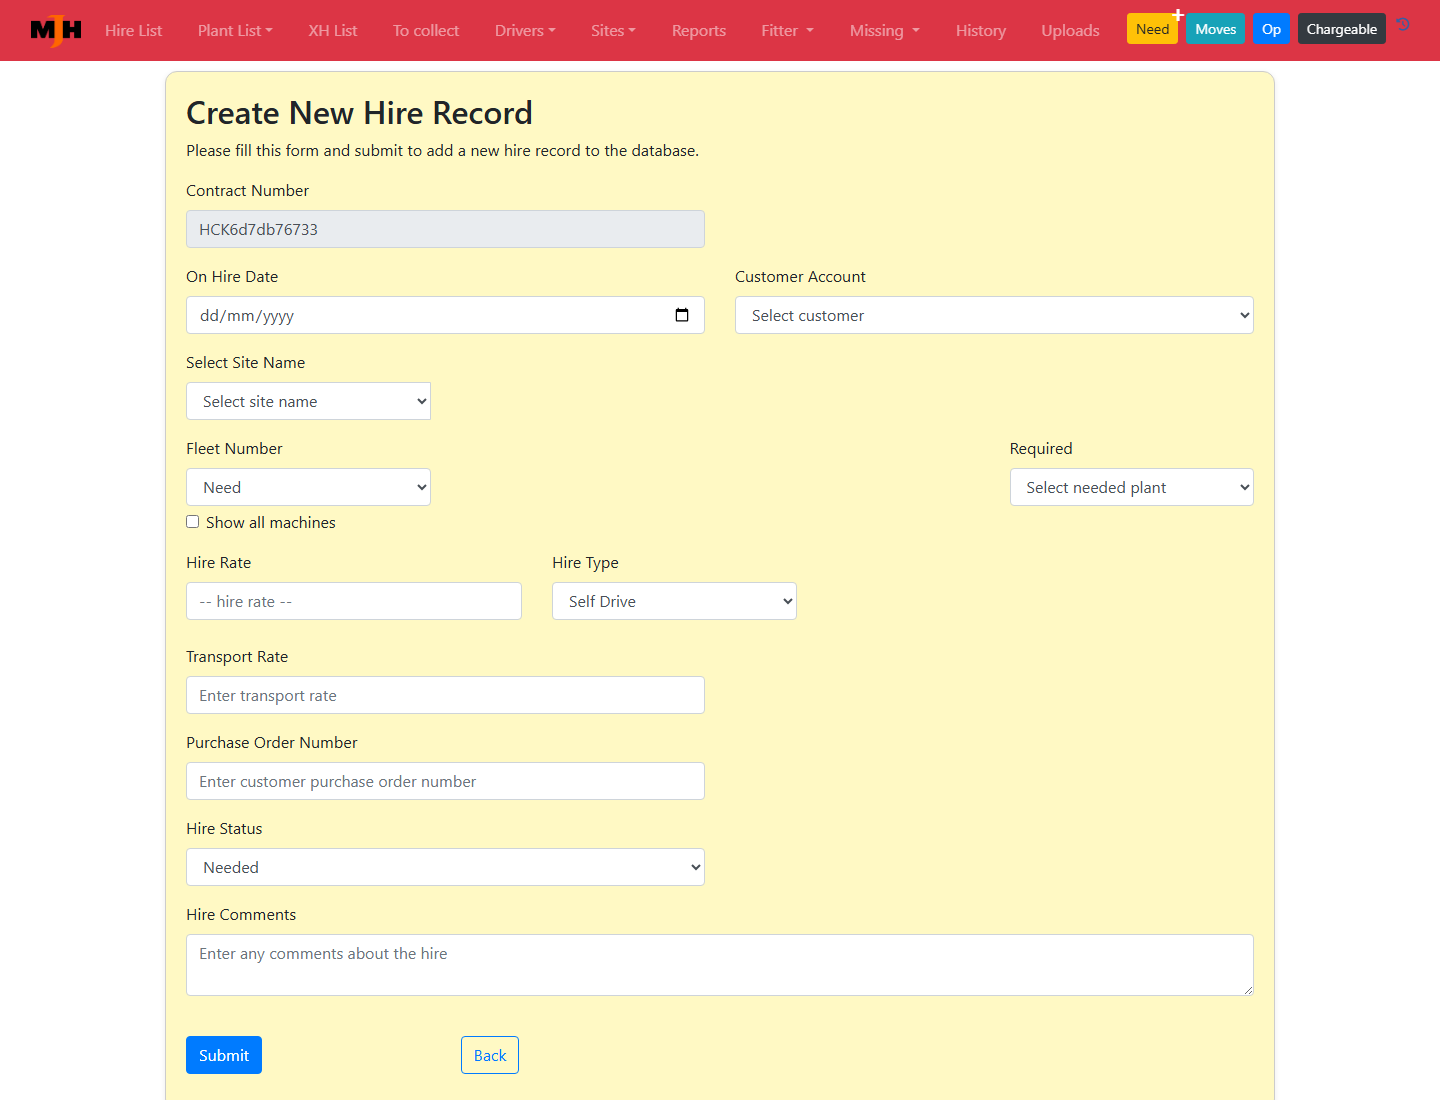Click the blue Op button
The width and height of the screenshot is (1440, 1100).
coord(1271,29)
